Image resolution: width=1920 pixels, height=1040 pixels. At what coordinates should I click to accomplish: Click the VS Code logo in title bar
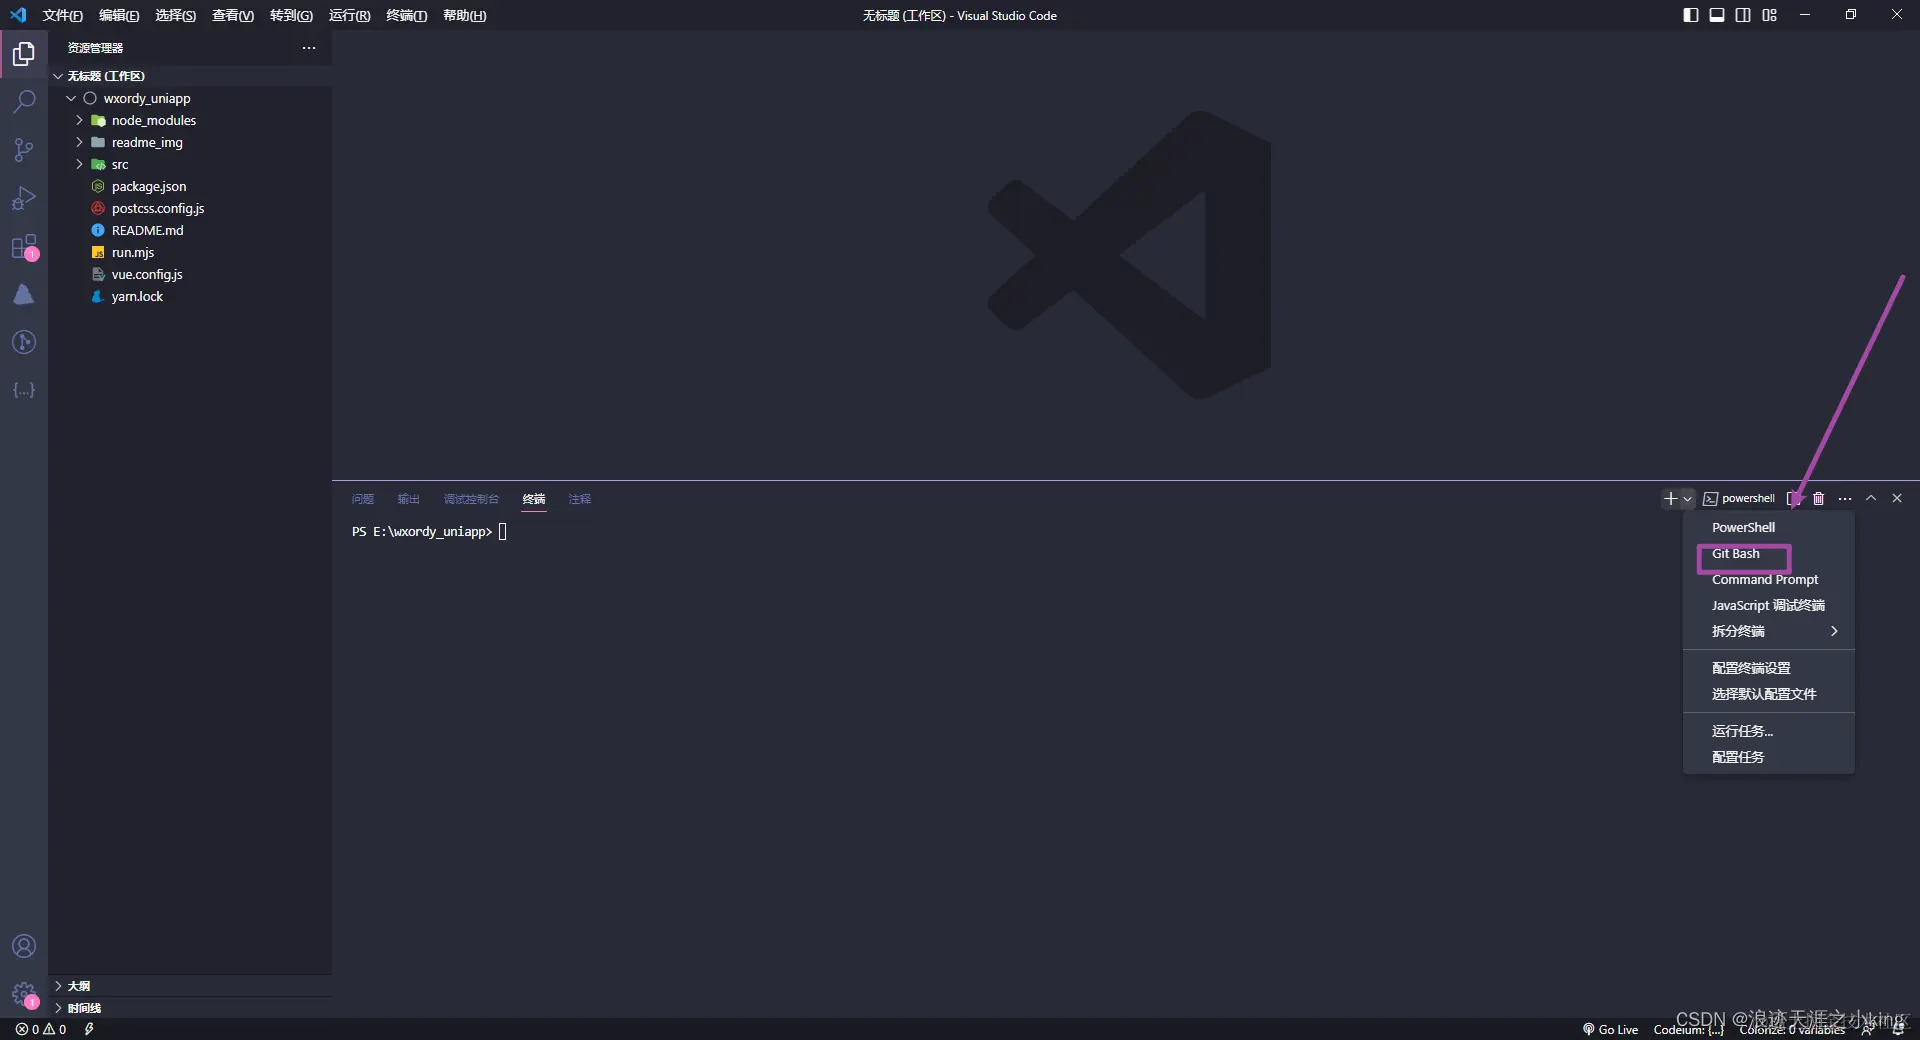pyautogui.click(x=18, y=15)
